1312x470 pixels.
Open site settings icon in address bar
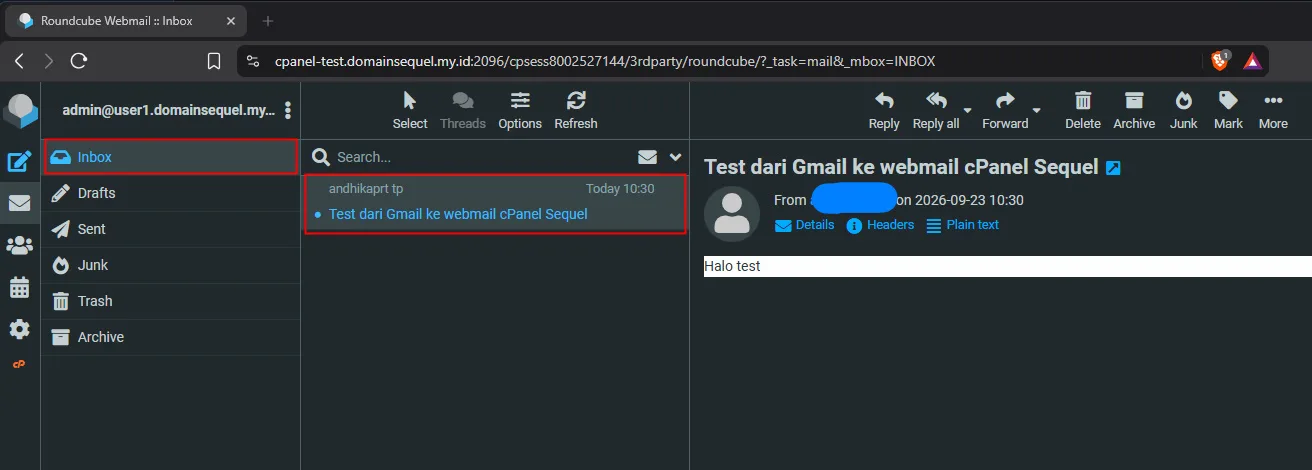pyautogui.click(x=252, y=61)
